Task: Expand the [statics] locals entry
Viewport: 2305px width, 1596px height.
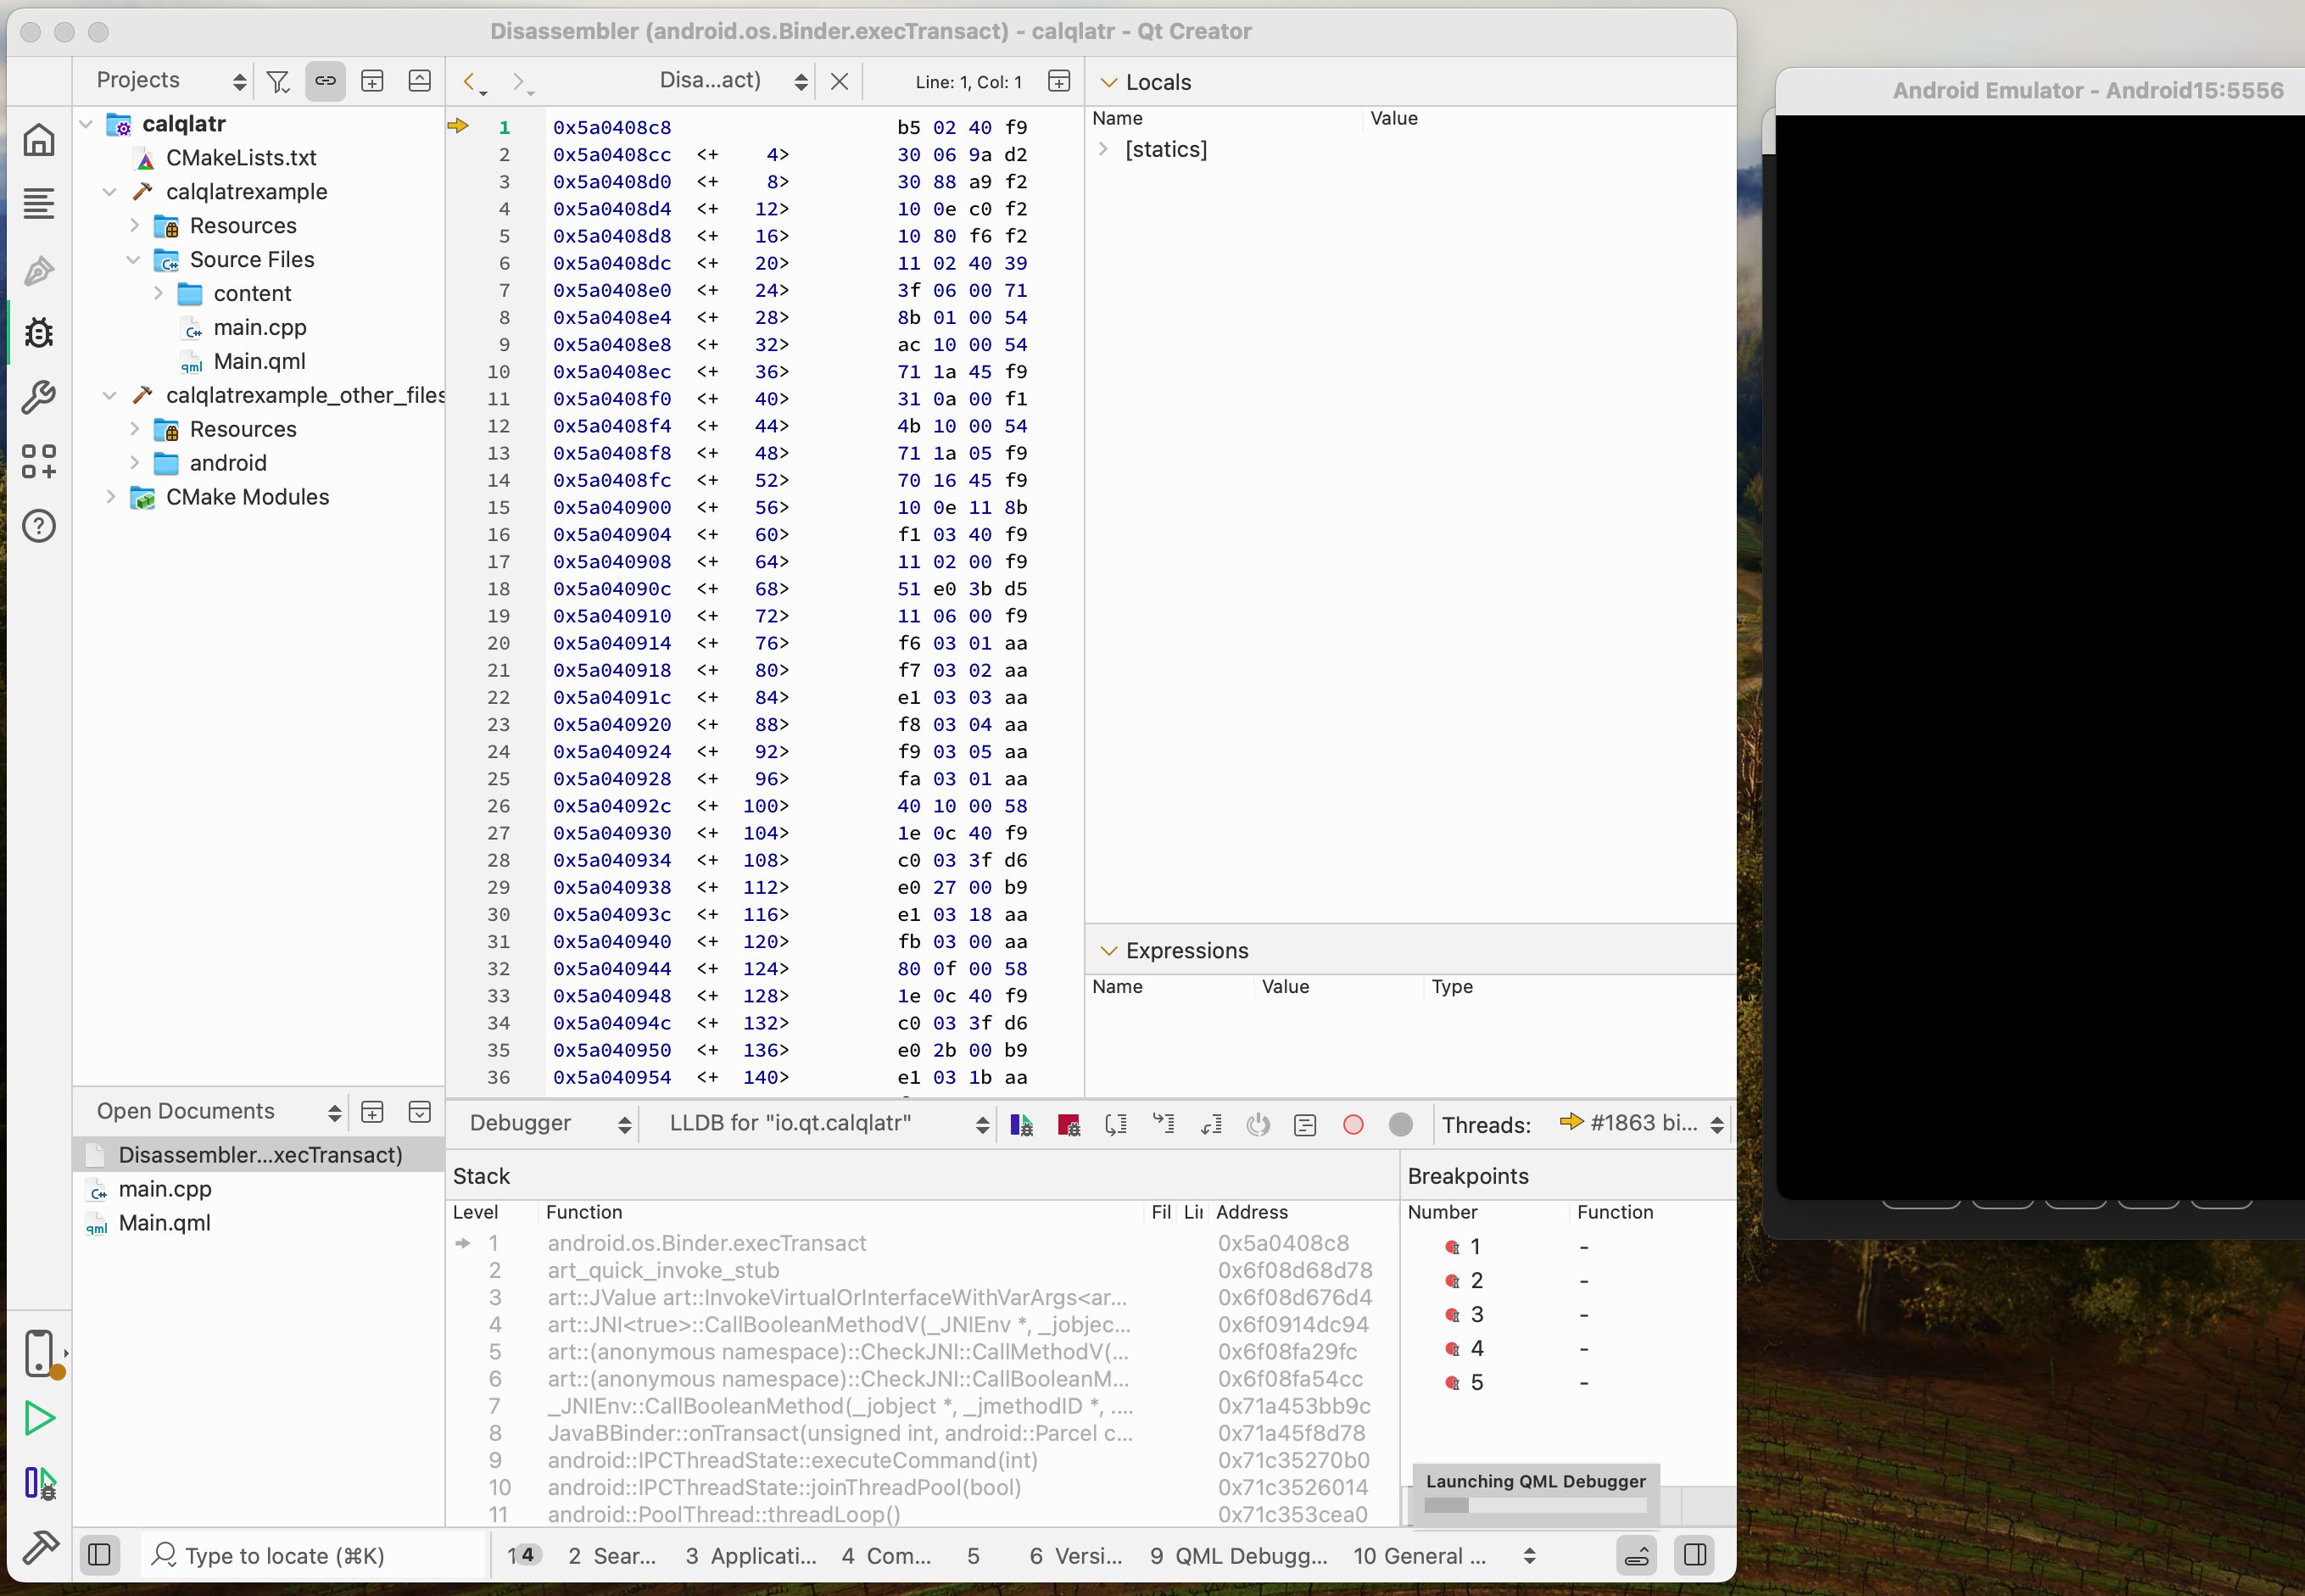Action: [x=1103, y=149]
